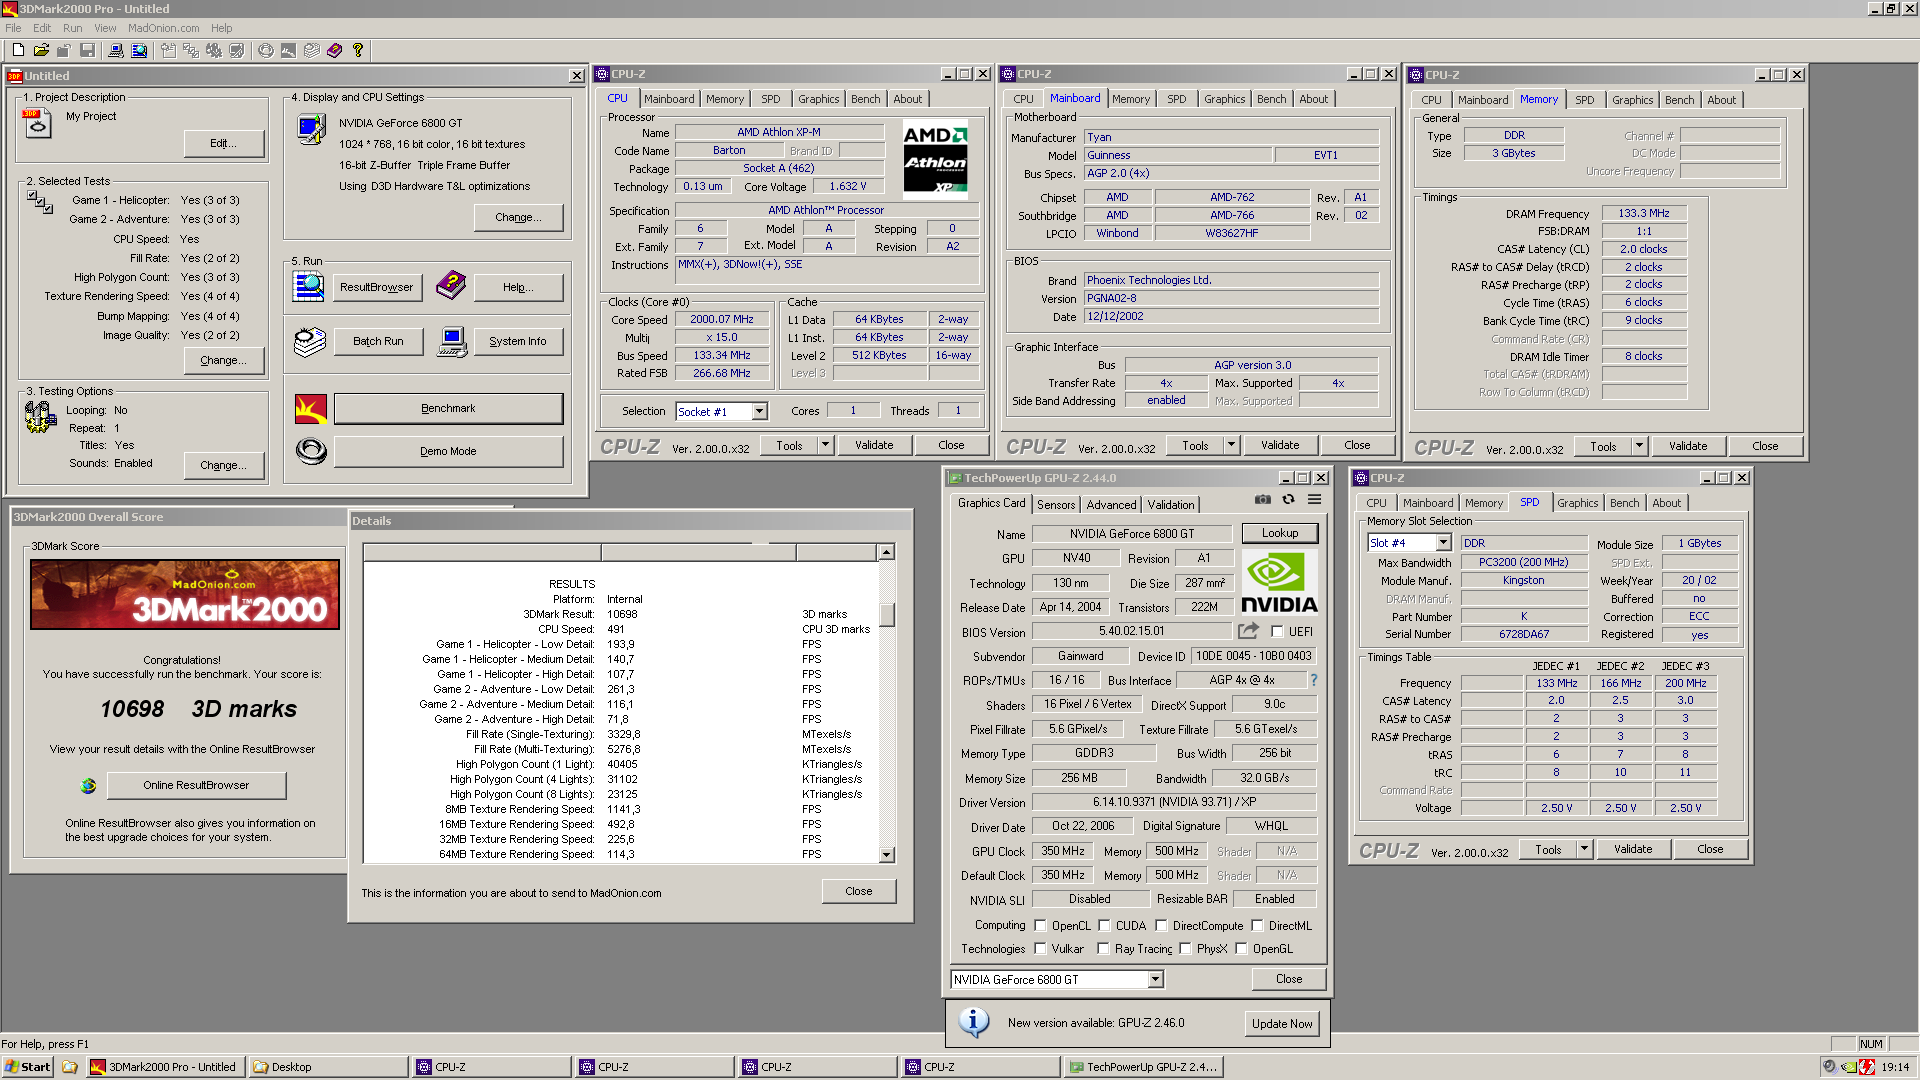The width and height of the screenshot is (1920, 1080).
Task: Click the globe icon beside Online ResultBrowser
Action: click(88, 785)
